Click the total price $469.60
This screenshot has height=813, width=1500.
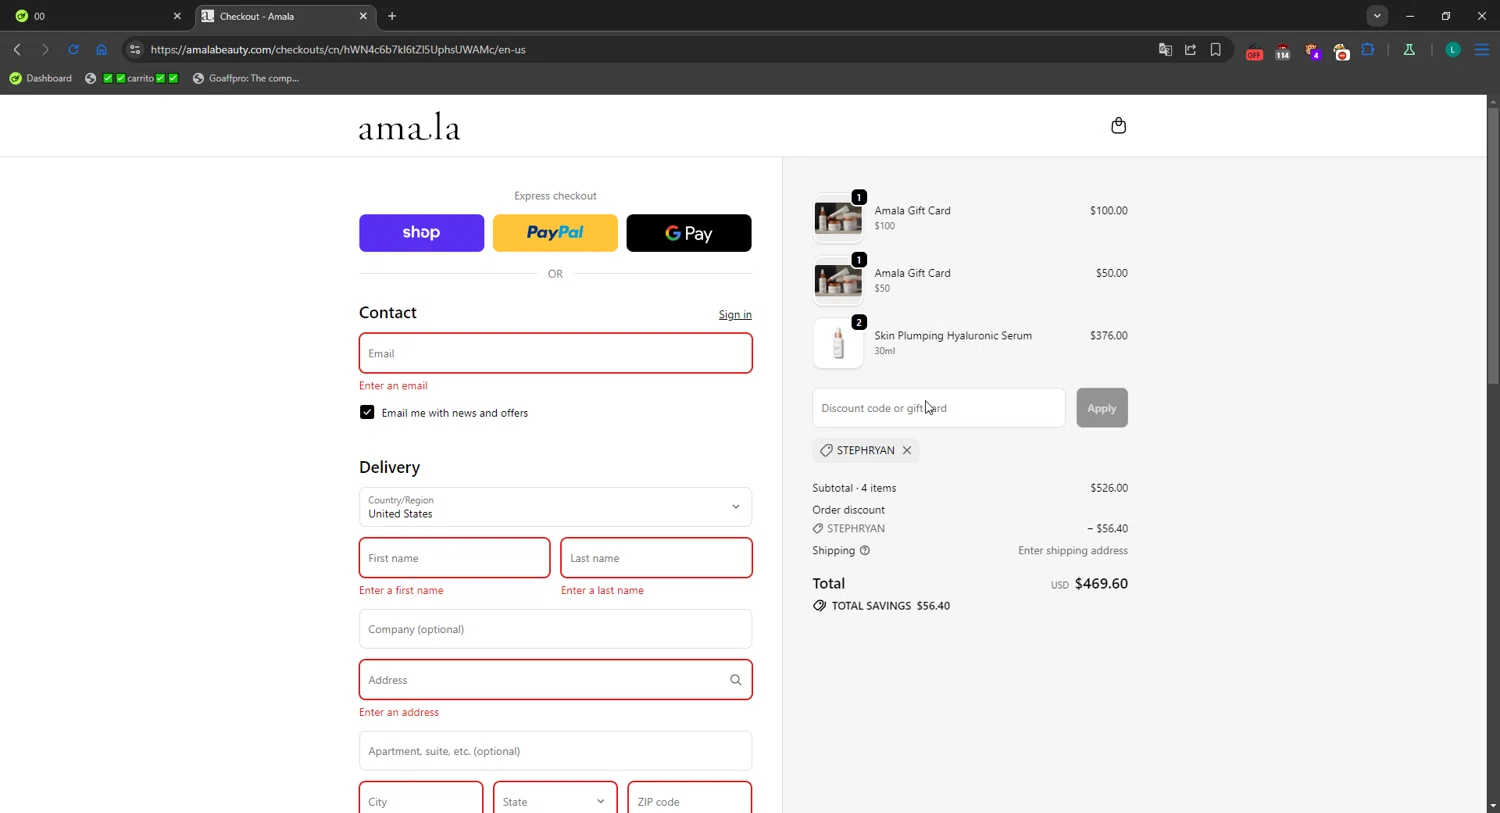(1101, 584)
